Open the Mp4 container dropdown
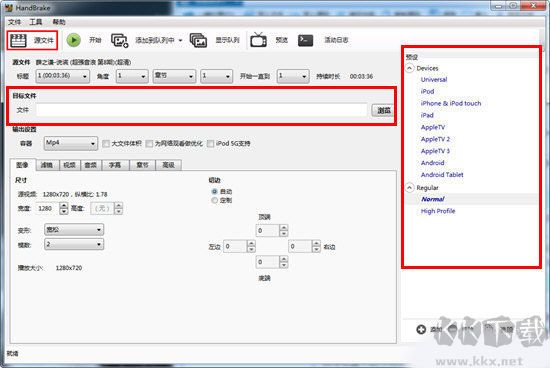550x368 pixels. pyautogui.click(x=71, y=143)
